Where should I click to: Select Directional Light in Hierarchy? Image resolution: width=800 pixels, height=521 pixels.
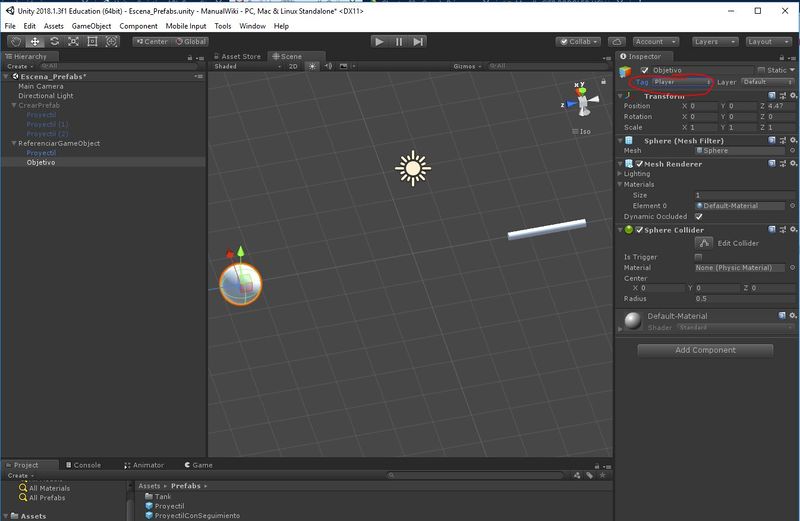tap(46, 95)
